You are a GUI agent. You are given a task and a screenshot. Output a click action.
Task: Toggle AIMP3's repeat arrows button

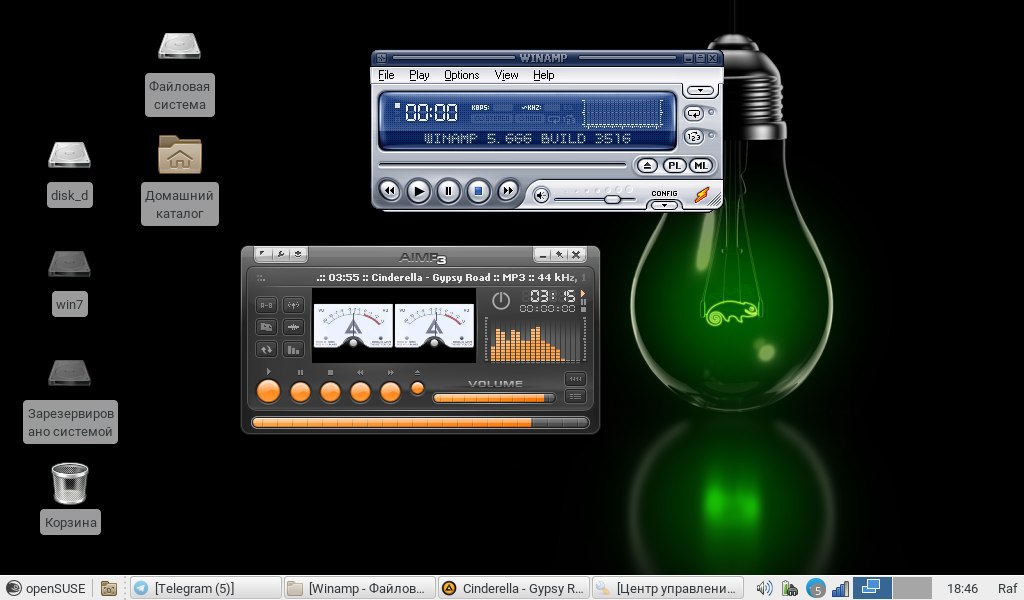click(x=266, y=349)
